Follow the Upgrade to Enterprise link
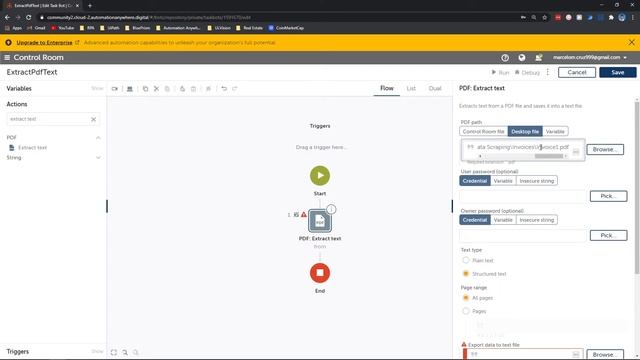Screen dimensions: 640x360 pyautogui.click(x=44, y=42)
